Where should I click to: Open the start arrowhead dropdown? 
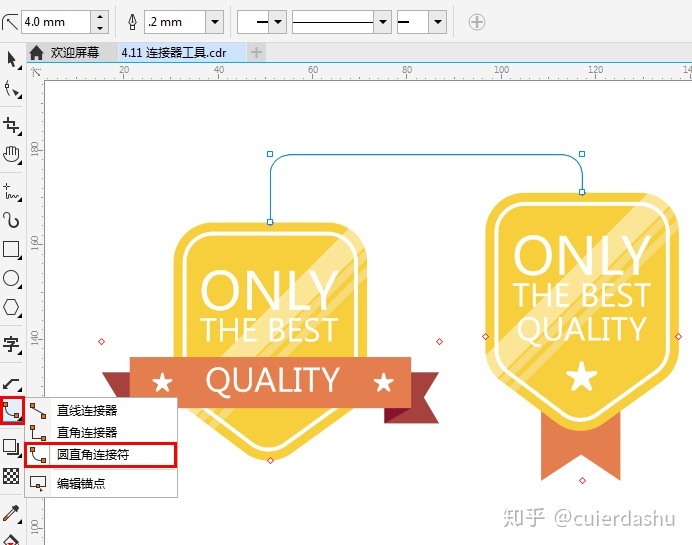[x=278, y=22]
